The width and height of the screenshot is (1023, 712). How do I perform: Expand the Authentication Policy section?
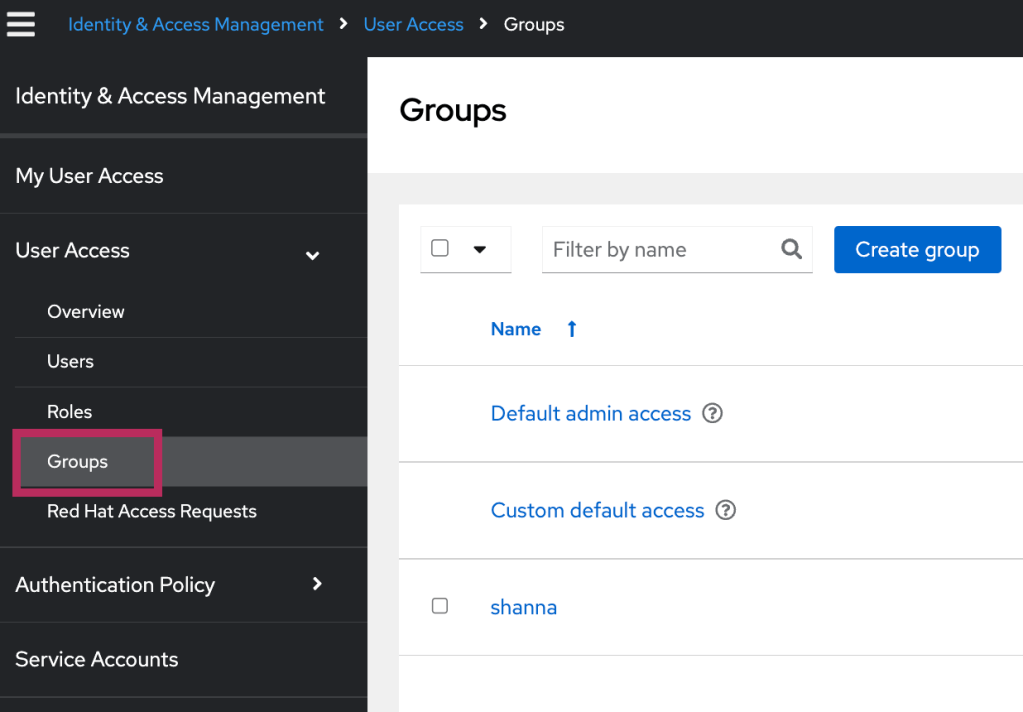pos(317,583)
